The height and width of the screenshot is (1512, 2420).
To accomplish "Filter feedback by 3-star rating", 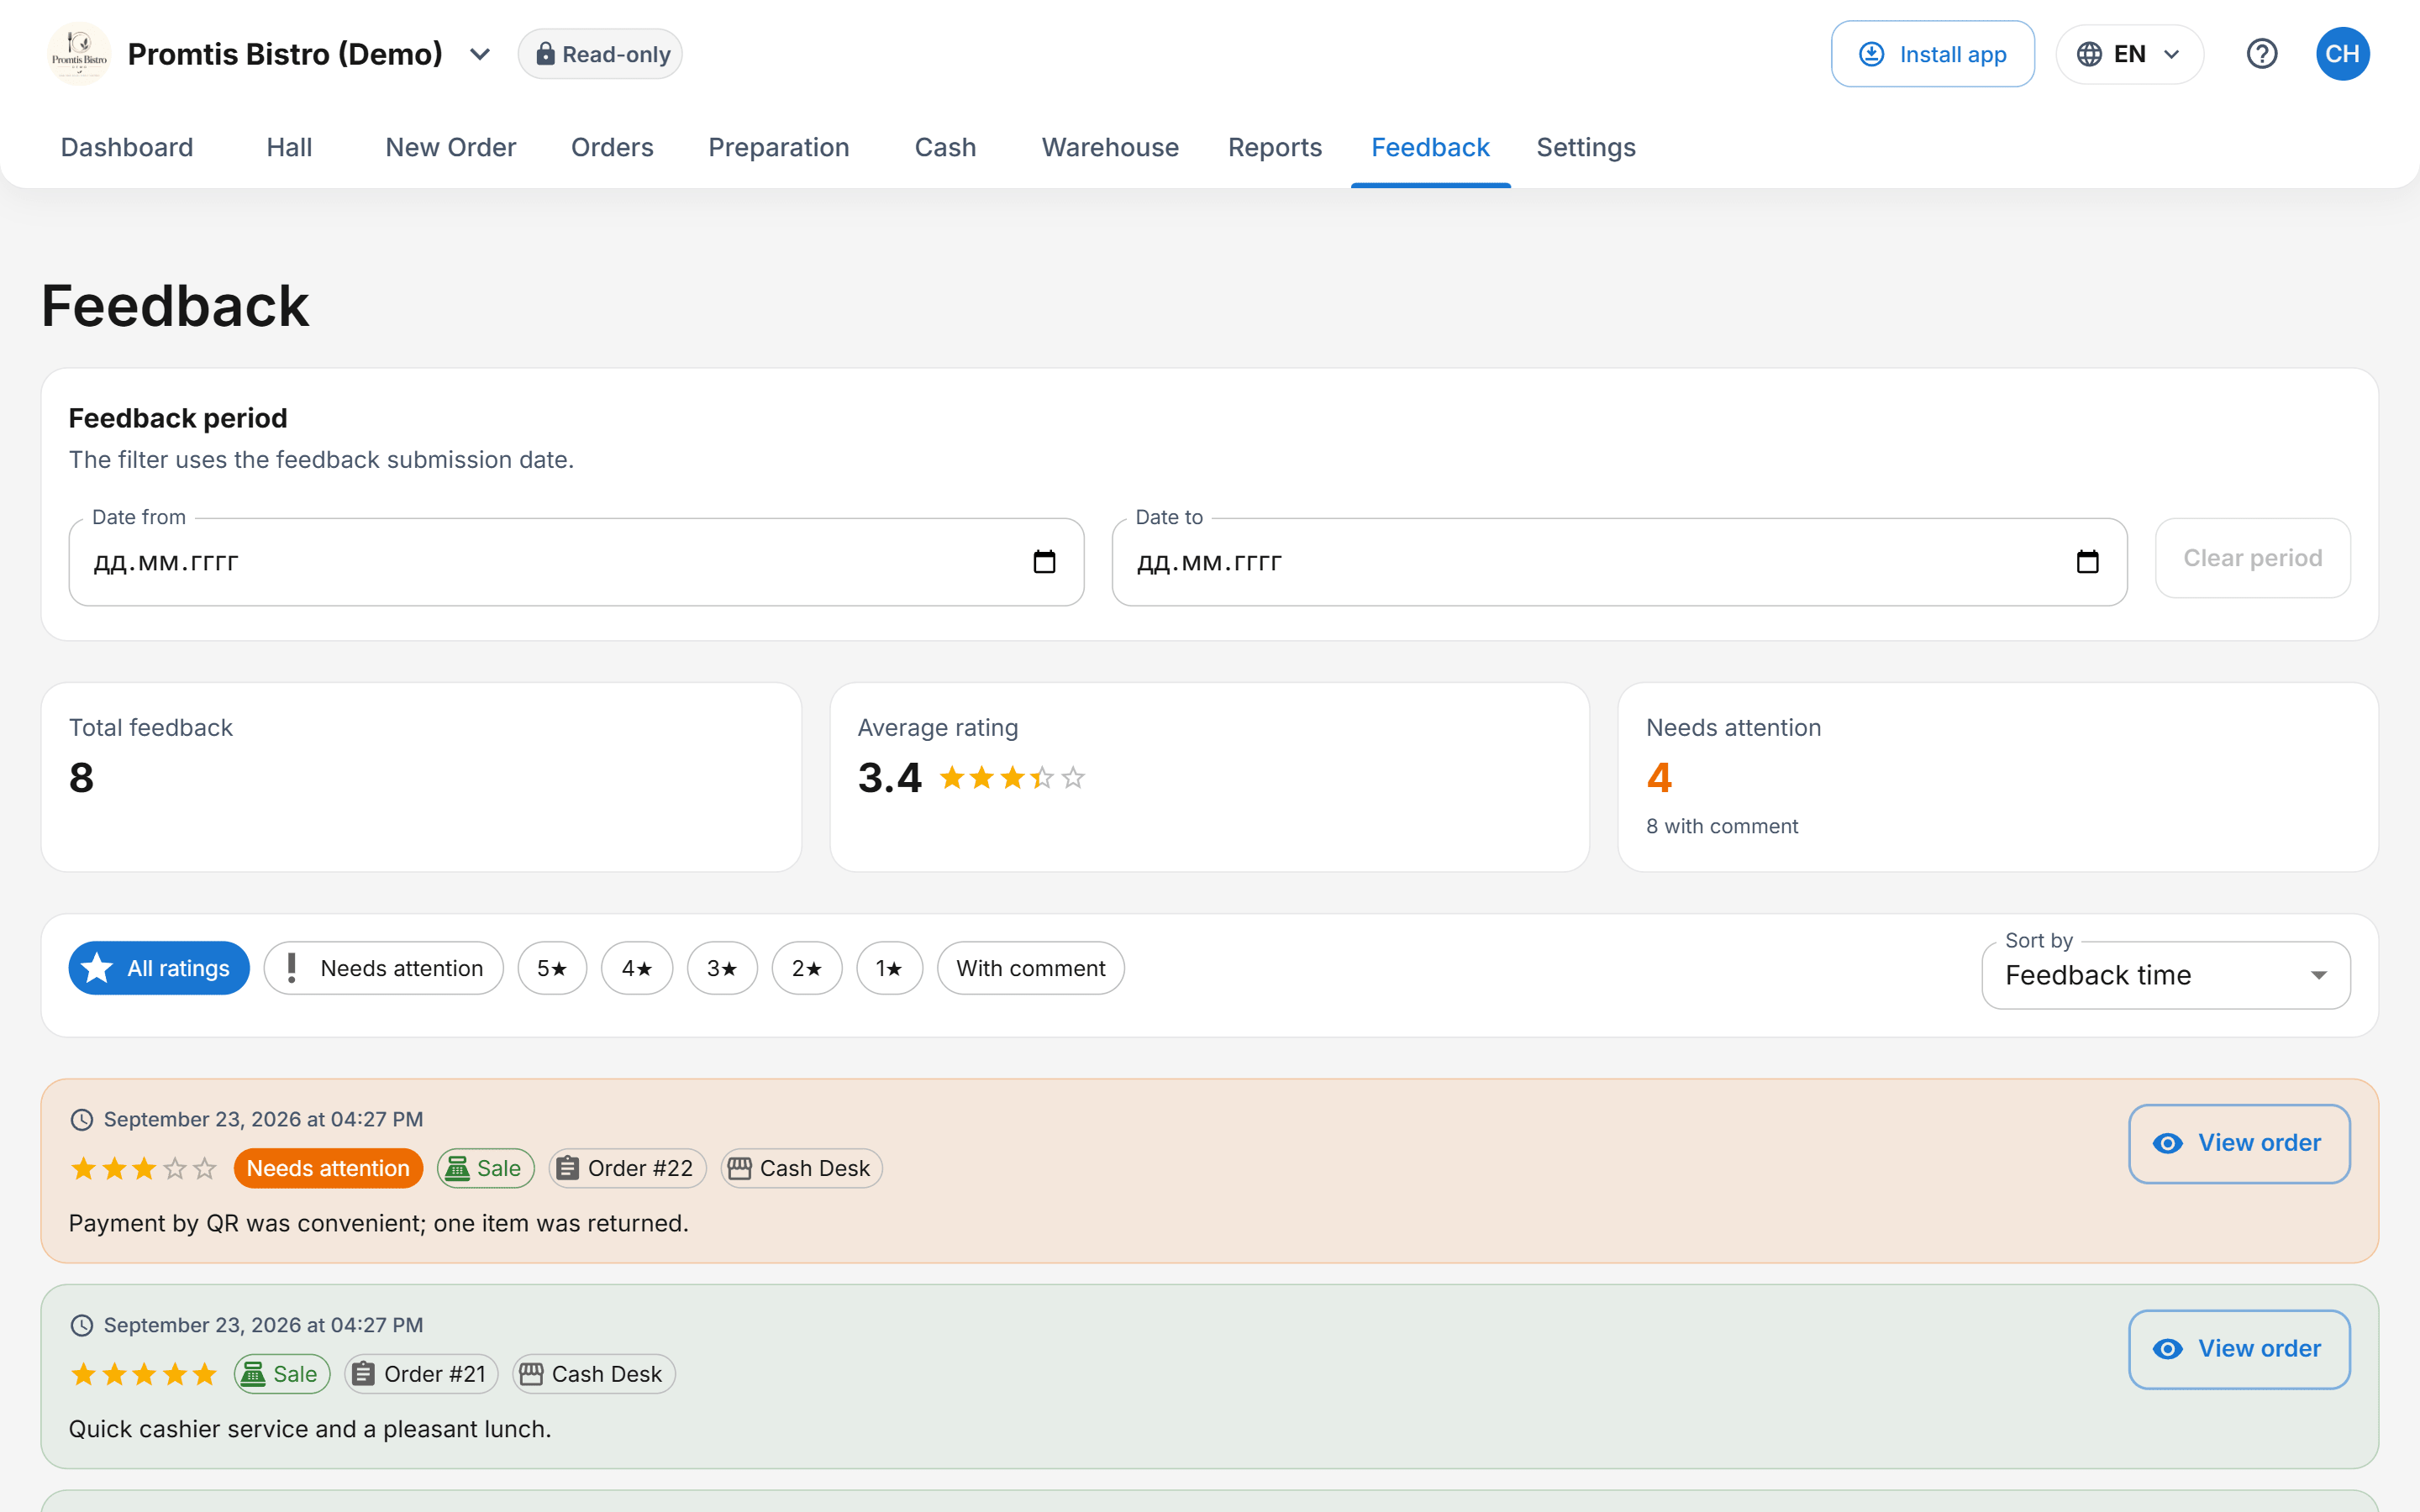I will tap(722, 968).
